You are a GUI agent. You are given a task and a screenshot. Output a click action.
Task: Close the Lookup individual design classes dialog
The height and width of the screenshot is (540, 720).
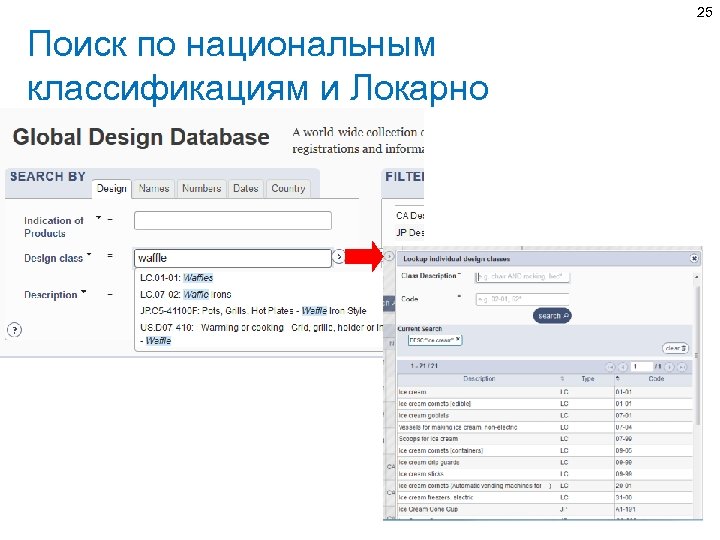pyautogui.click(x=694, y=259)
